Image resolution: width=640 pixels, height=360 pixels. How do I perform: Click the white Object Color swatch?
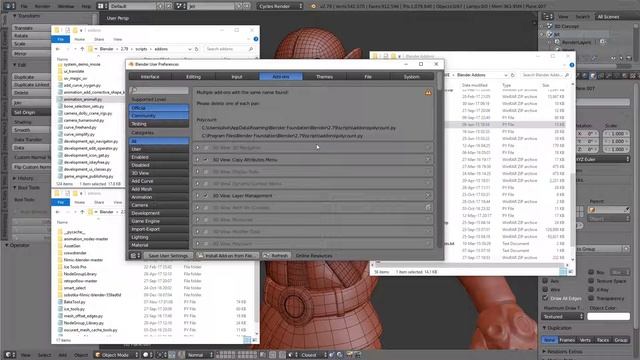pyautogui.click(x=608, y=316)
